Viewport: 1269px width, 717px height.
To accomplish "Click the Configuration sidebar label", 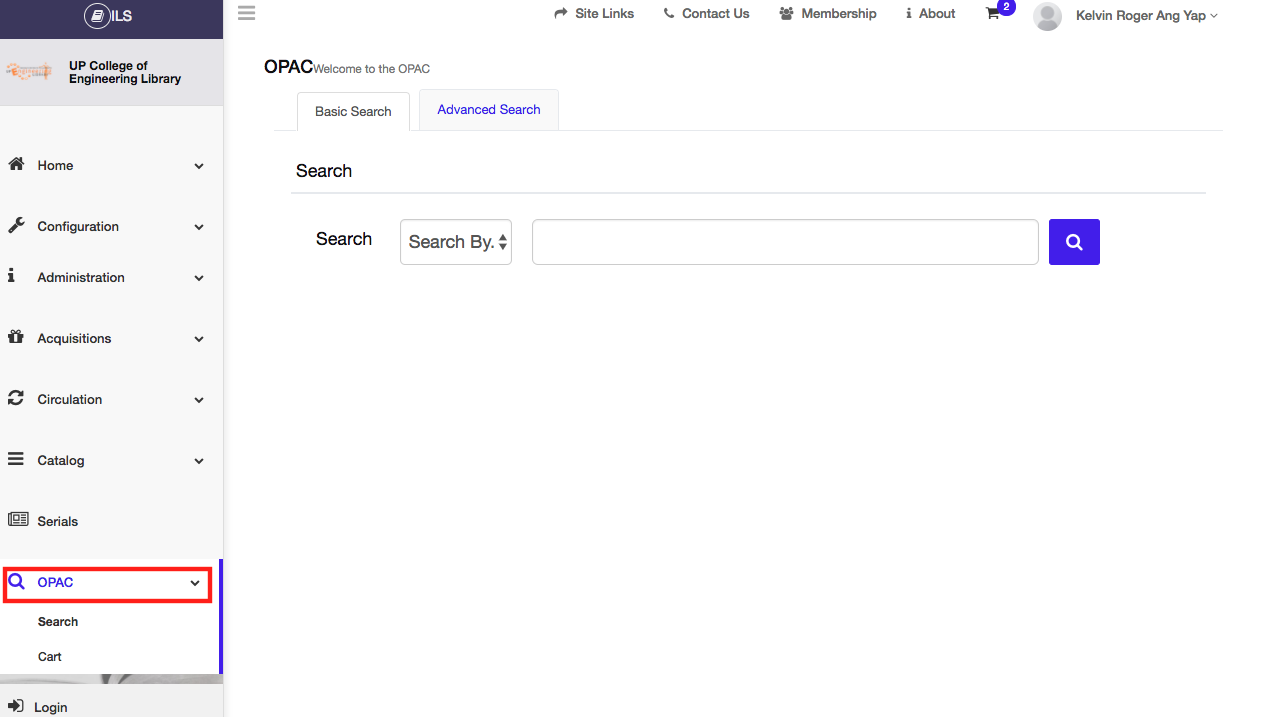I will (x=78, y=226).
